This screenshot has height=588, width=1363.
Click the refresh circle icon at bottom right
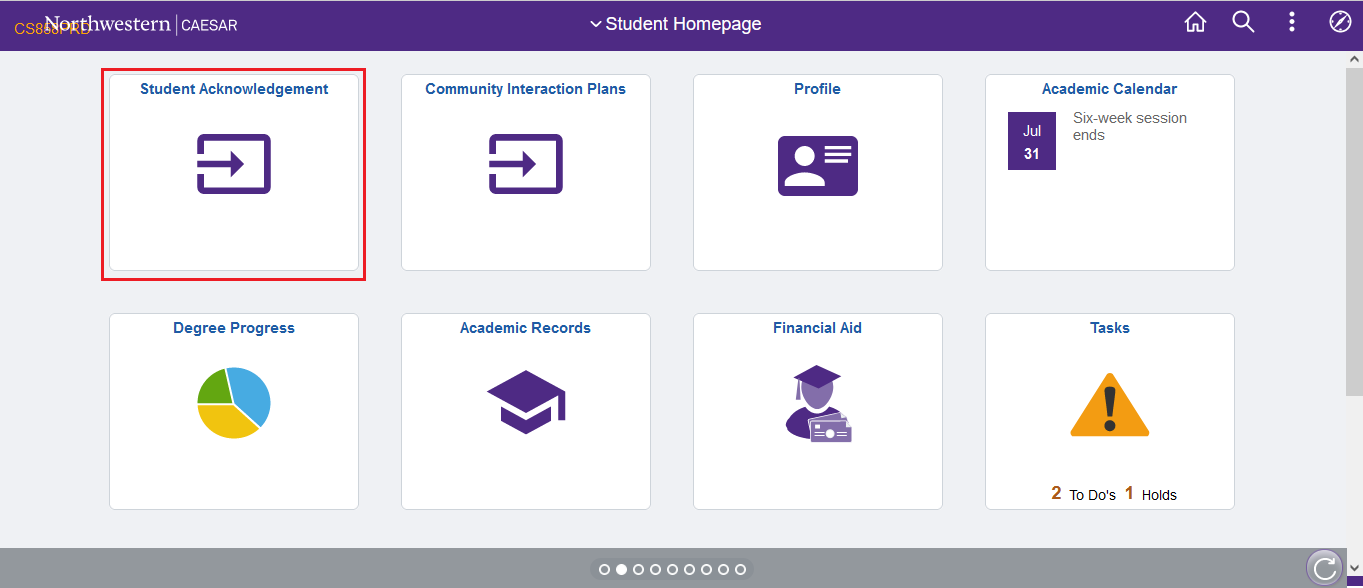click(x=1325, y=569)
